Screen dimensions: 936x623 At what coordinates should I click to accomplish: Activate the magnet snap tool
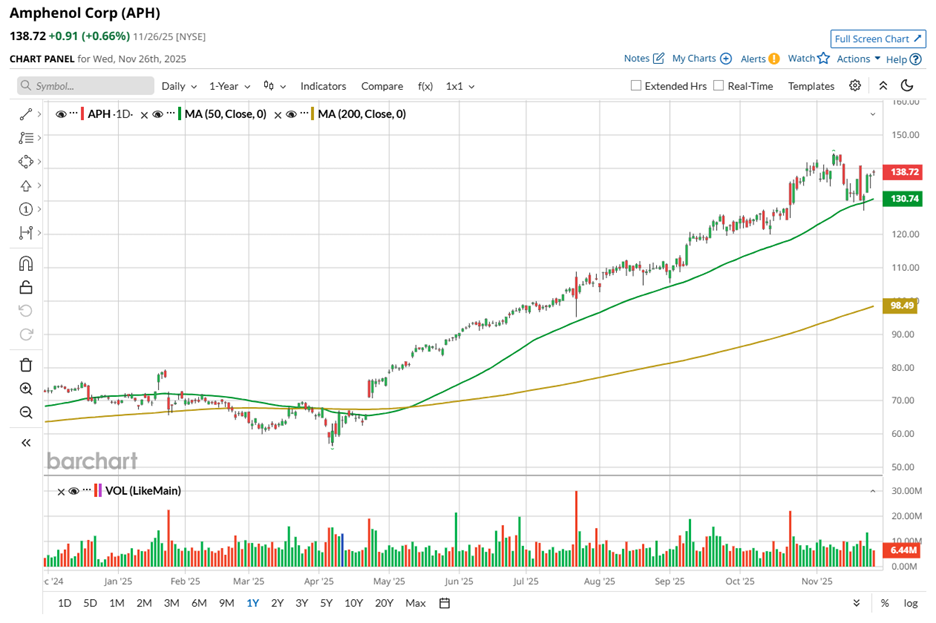tap(26, 264)
